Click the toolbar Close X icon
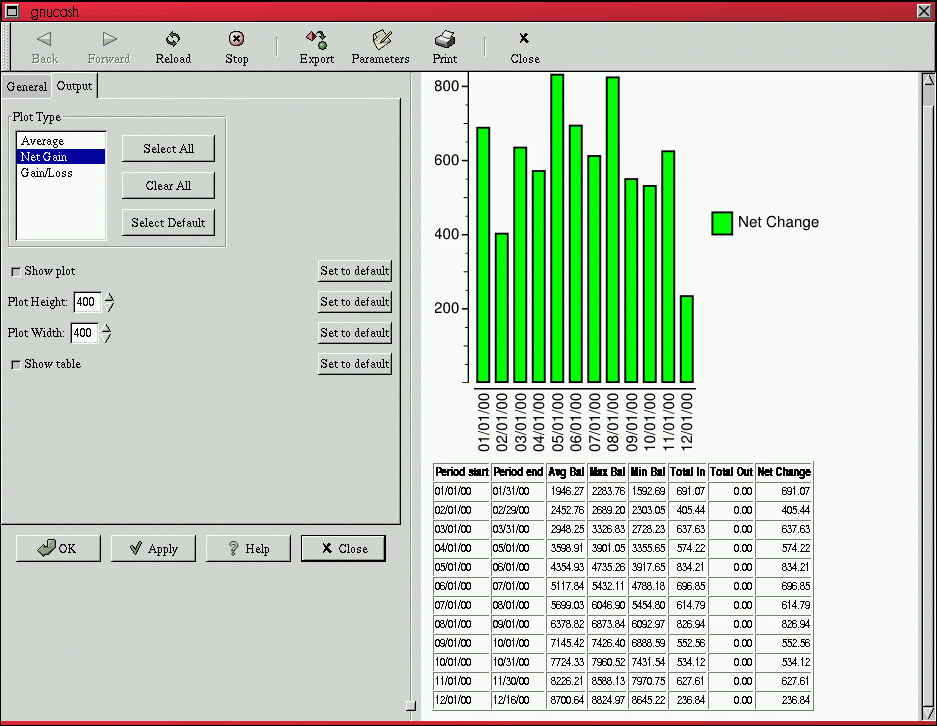This screenshot has height=726, width=937. click(524, 40)
